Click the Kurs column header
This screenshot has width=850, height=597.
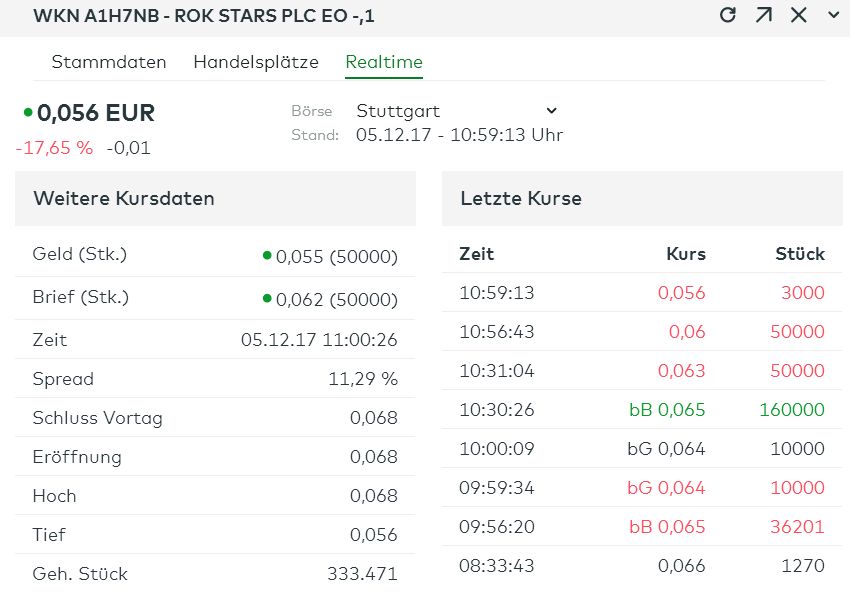tap(684, 254)
